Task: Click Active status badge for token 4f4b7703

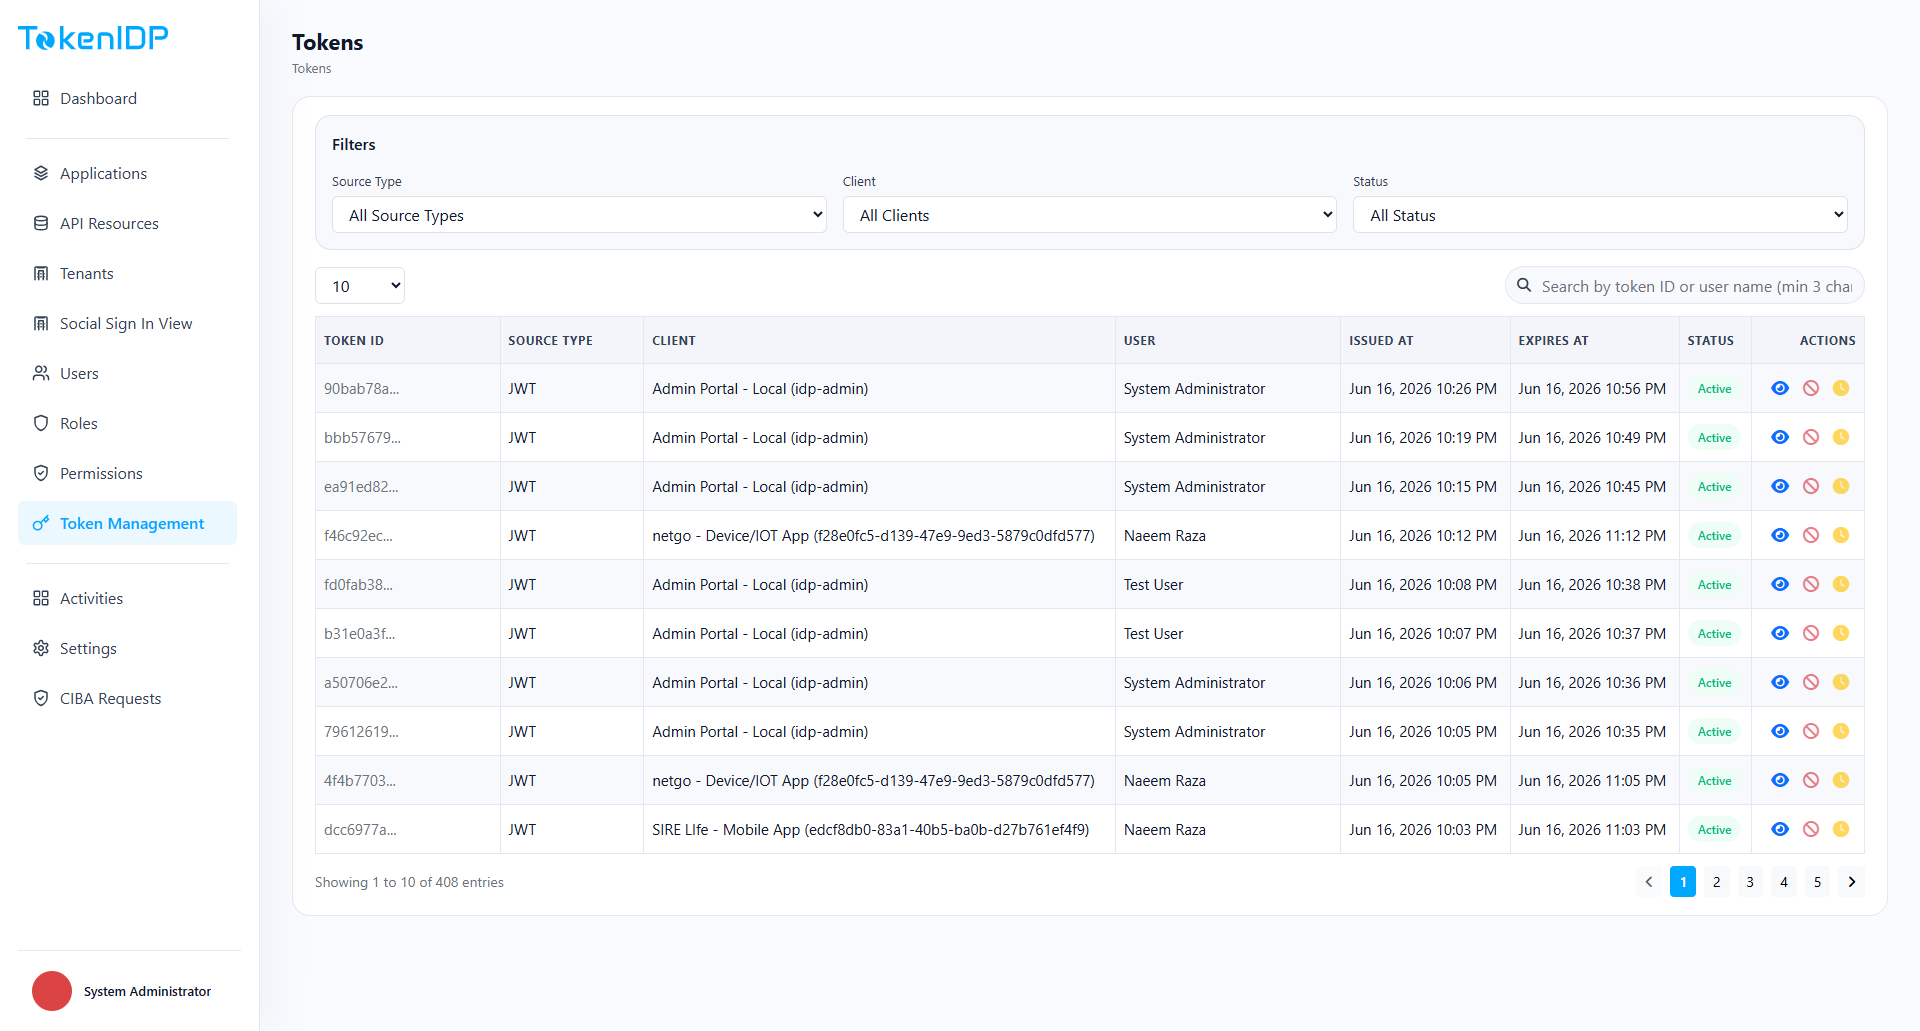Action: point(1714,781)
